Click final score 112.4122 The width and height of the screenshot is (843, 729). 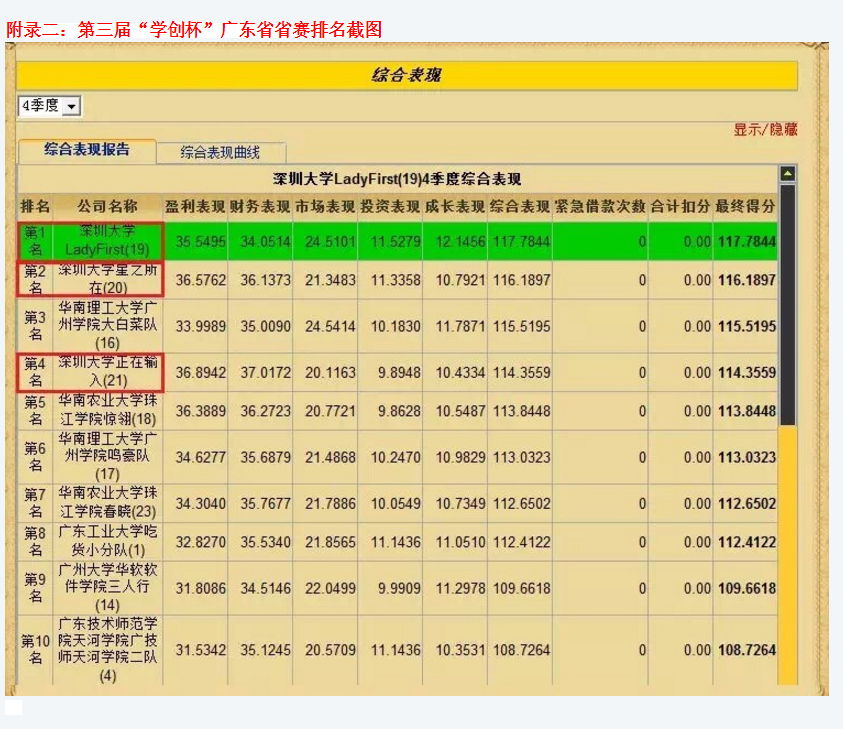point(747,542)
